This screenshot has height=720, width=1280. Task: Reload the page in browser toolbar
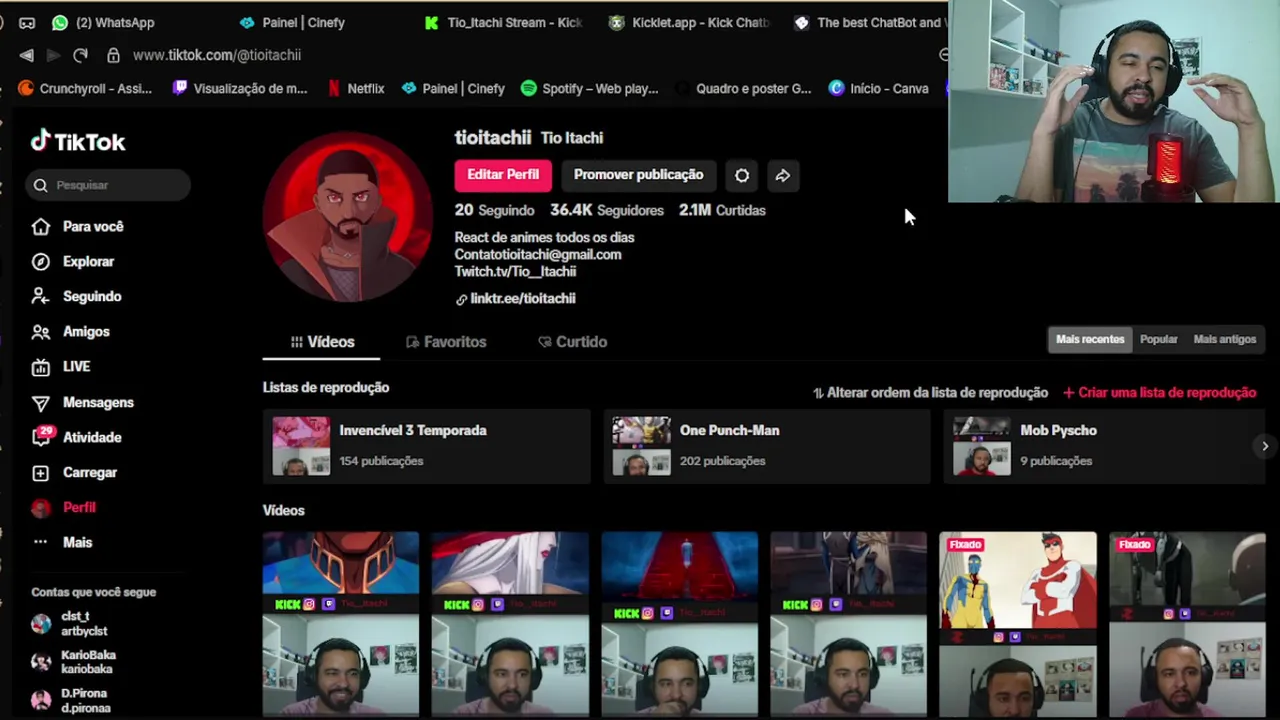pyautogui.click(x=81, y=55)
